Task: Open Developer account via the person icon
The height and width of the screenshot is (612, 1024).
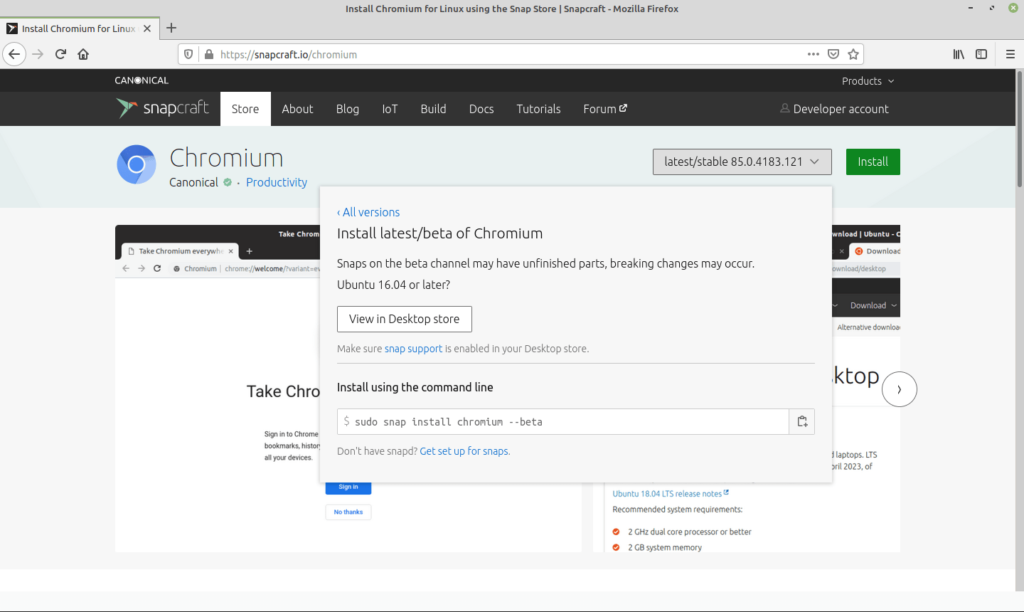Action: (x=833, y=108)
